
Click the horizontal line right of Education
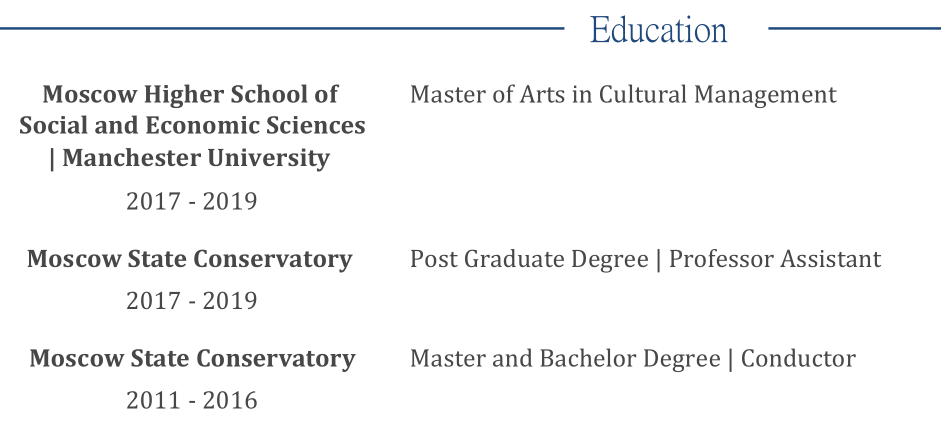pyautogui.click(x=854, y=28)
